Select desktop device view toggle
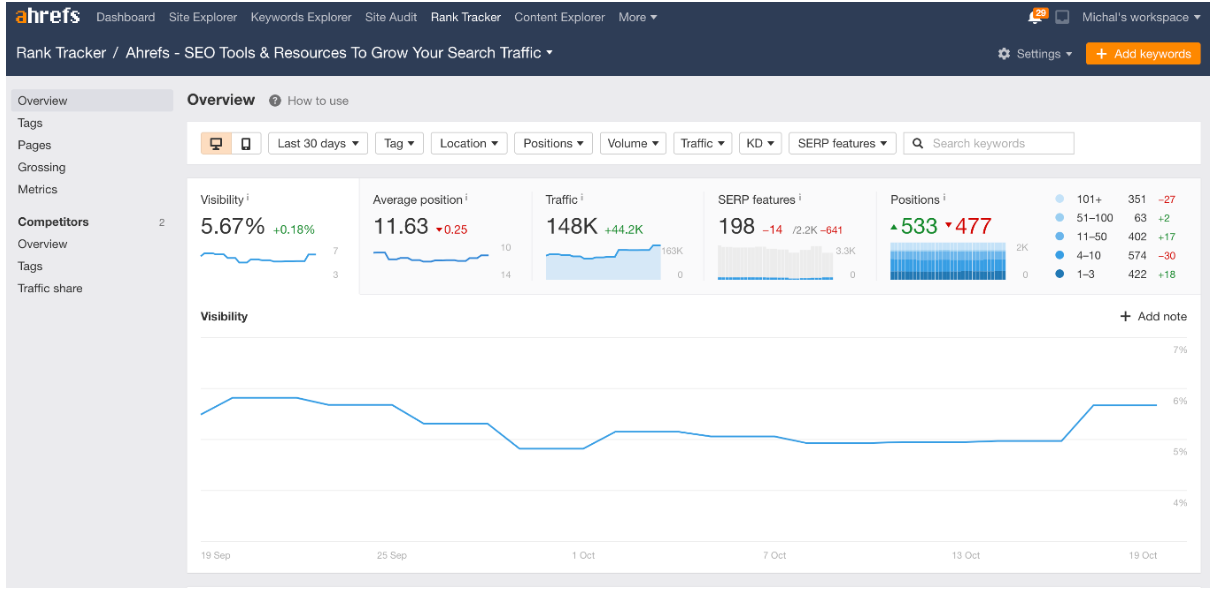Screen dimensions: 1210x590 (x=216, y=143)
